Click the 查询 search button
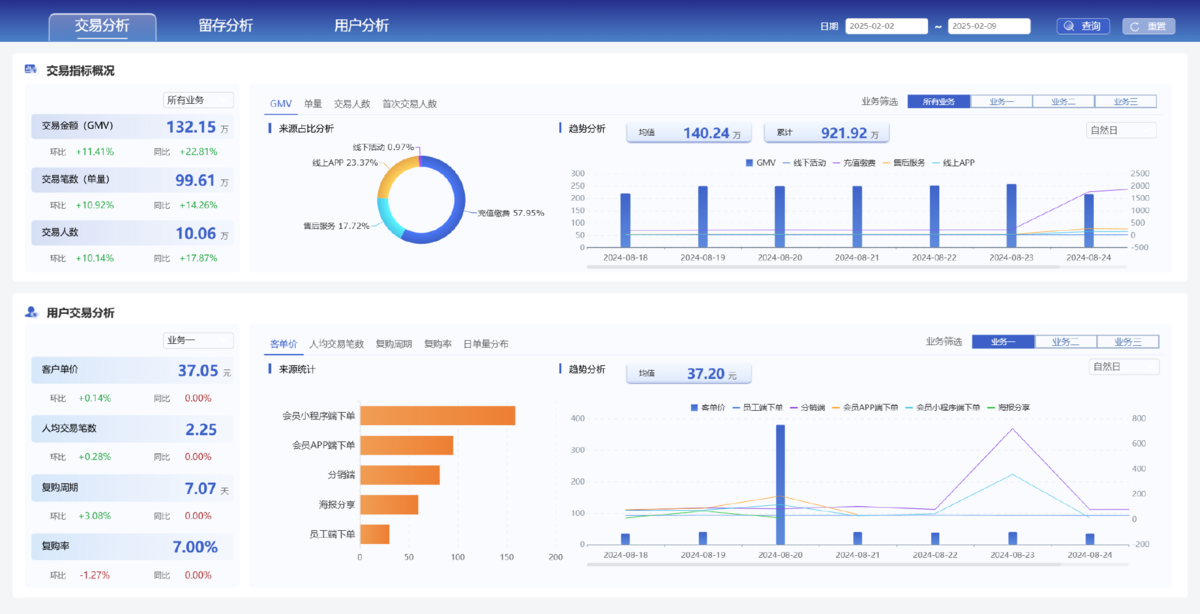The image size is (1200, 614). click(1083, 26)
